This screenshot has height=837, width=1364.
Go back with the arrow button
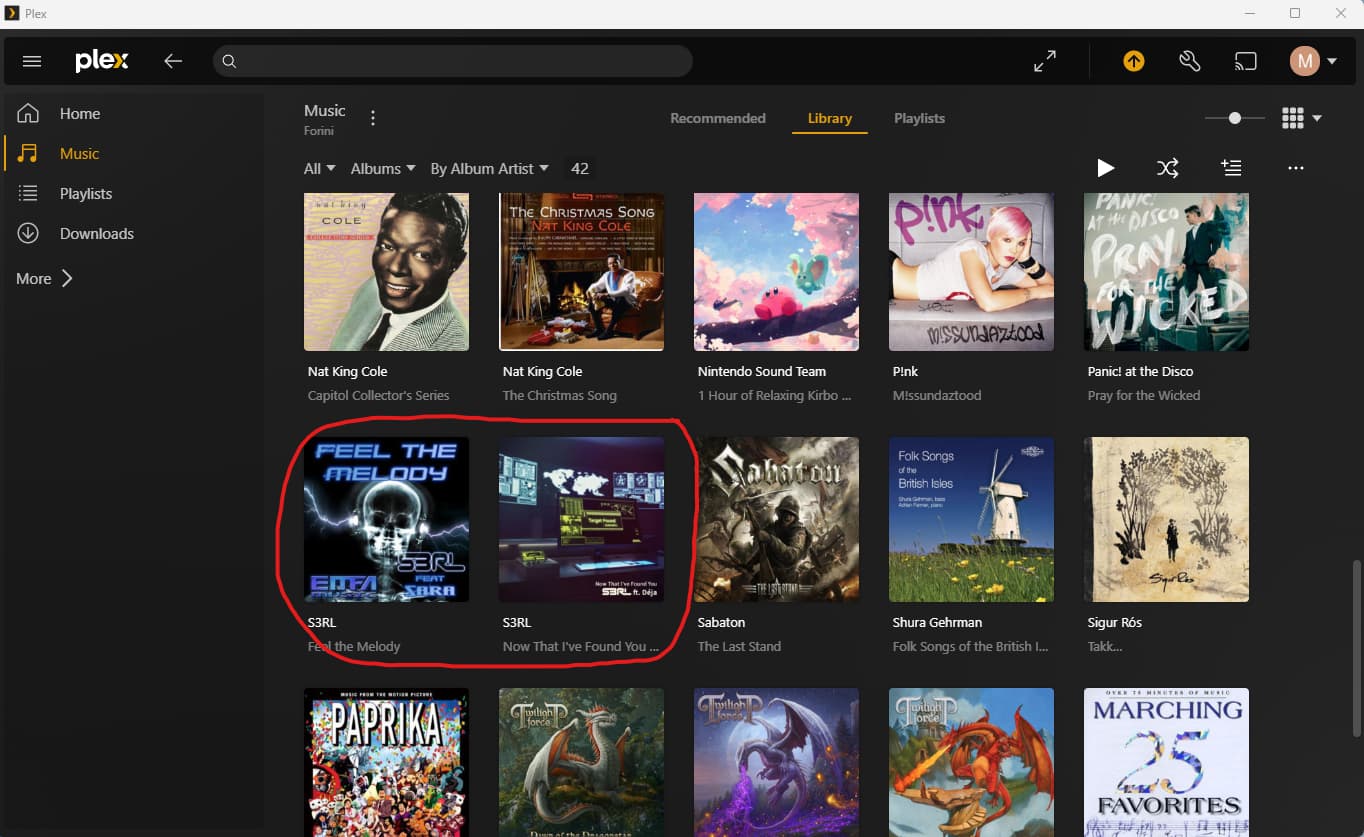tap(173, 61)
